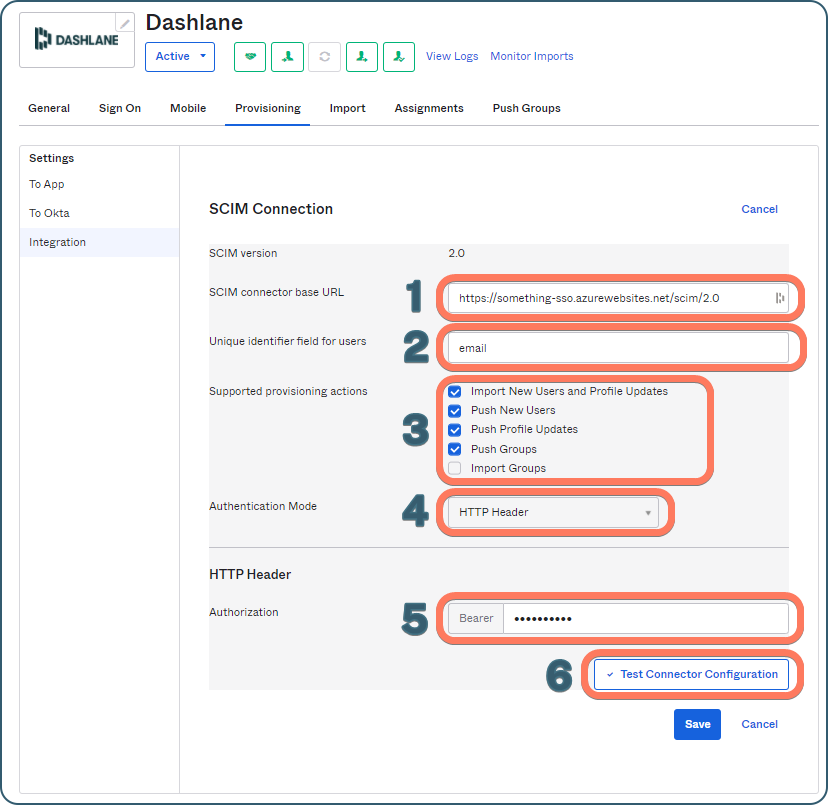Uncheck the Push Groups checkbox
The image size is (828, 805).
pos(455,449)
